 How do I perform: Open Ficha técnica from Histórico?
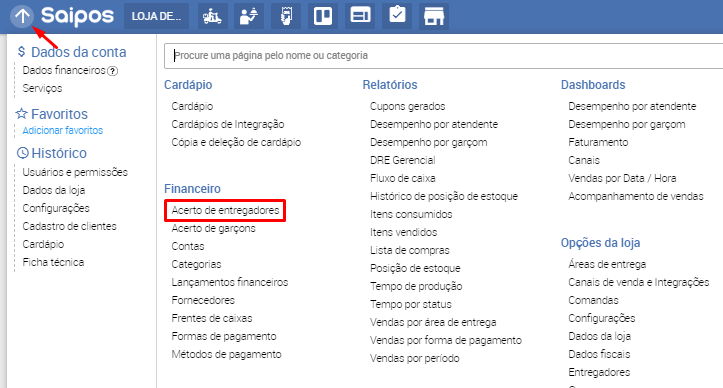[53, 262]
